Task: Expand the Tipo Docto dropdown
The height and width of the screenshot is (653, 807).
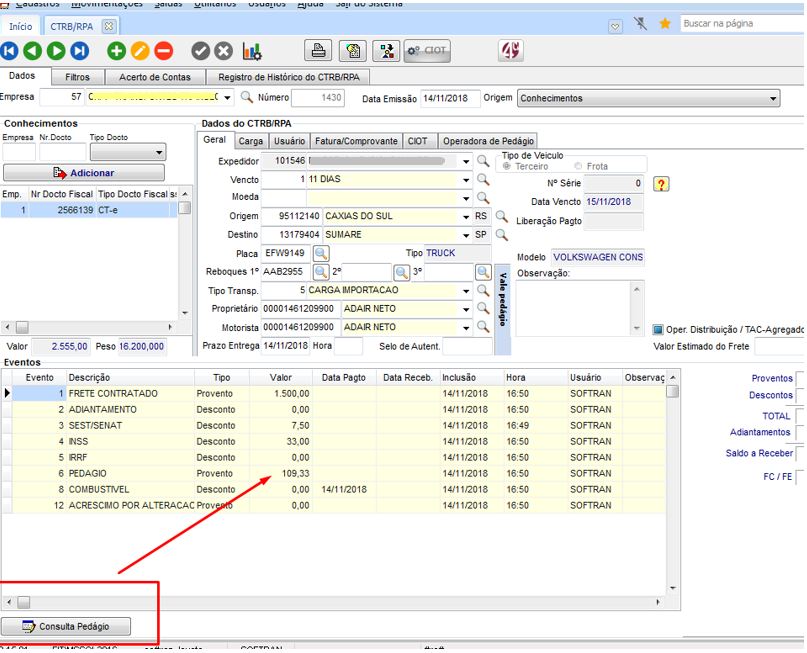Action: (159, 152)
